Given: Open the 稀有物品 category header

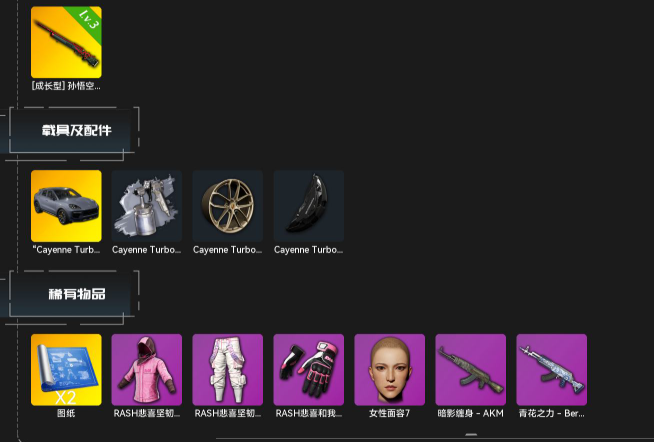Looking at the screenshot, I should [x=74, y=294].
